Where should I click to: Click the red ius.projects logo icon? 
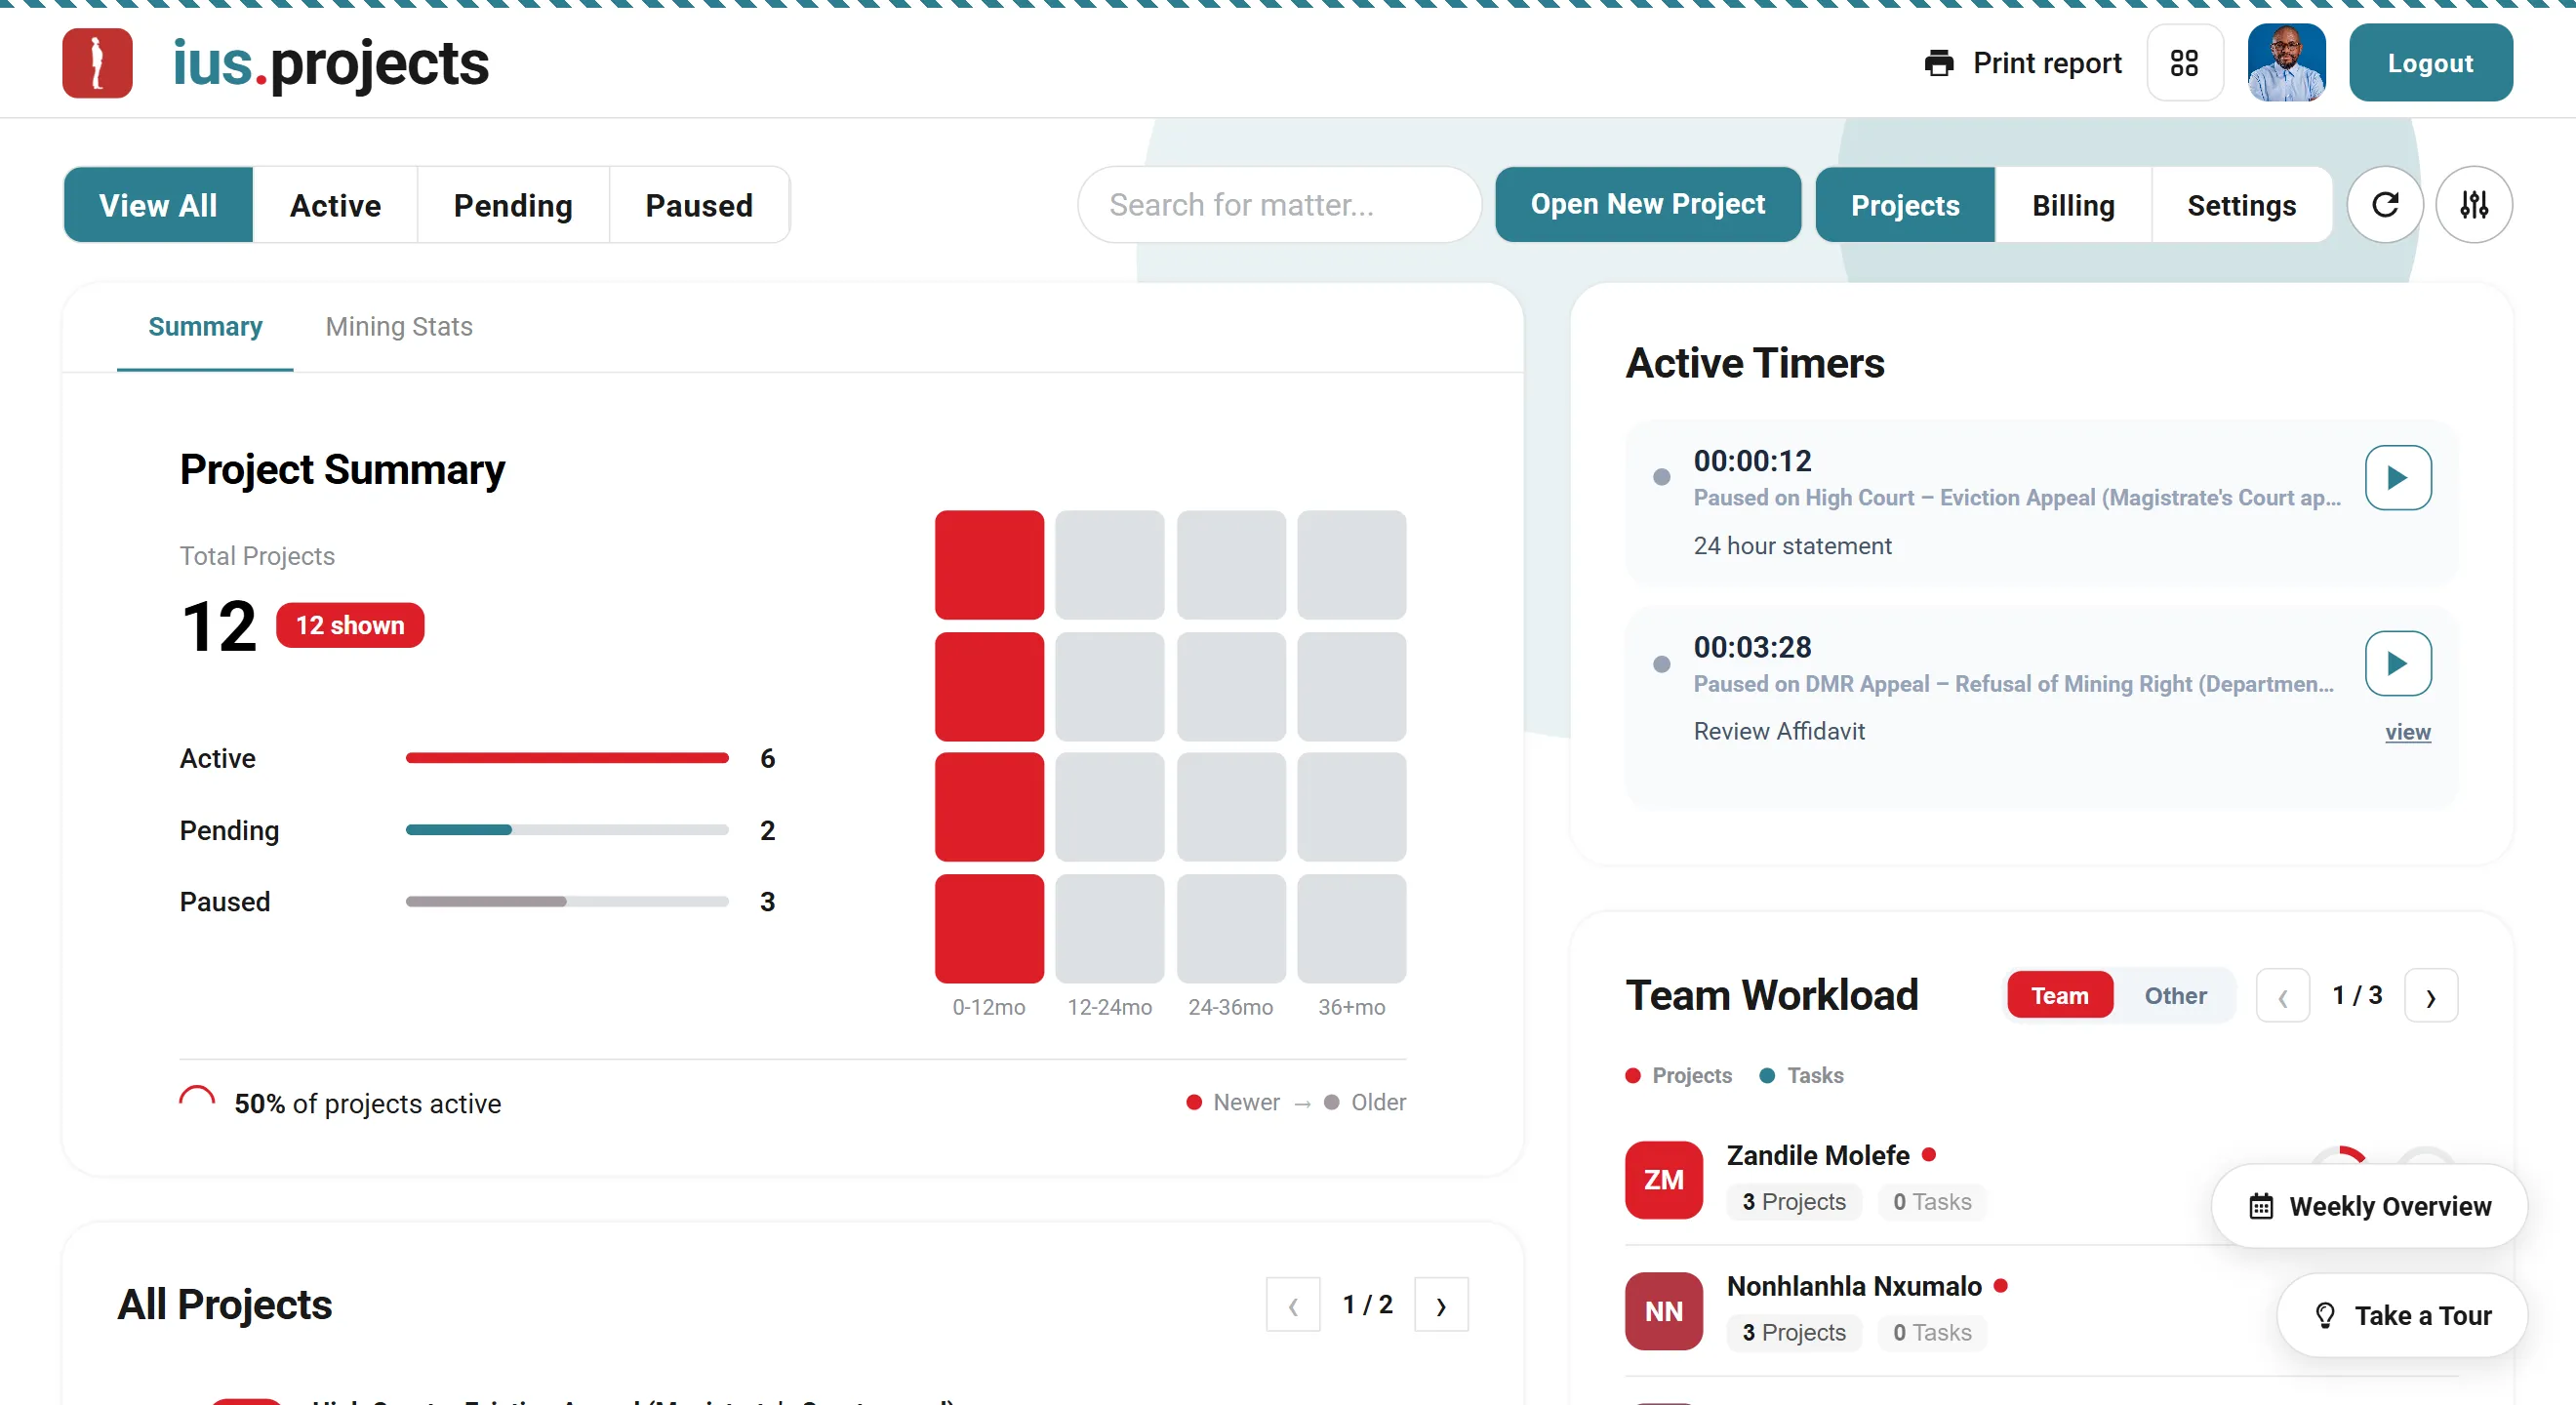pyautogui.click(x=97, y=63)
